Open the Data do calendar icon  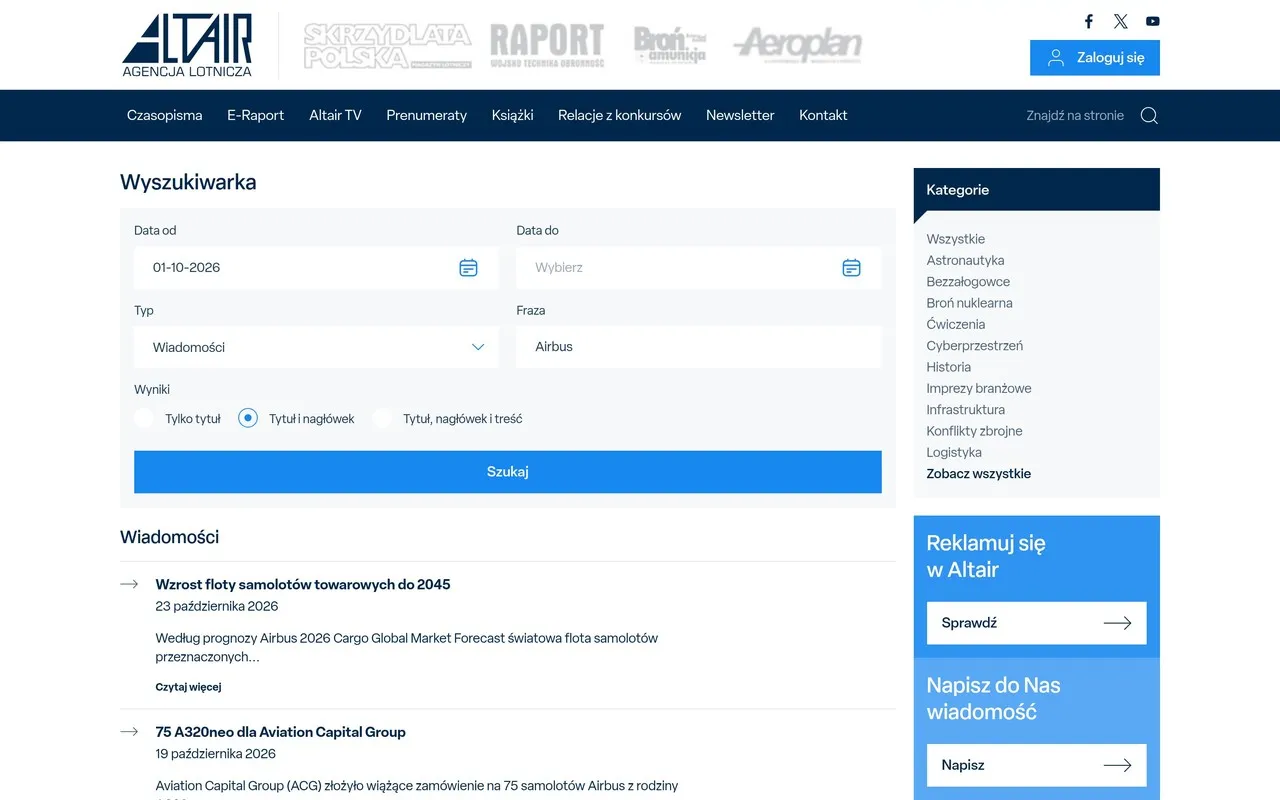pyautogui.click(x=851, y=268)
